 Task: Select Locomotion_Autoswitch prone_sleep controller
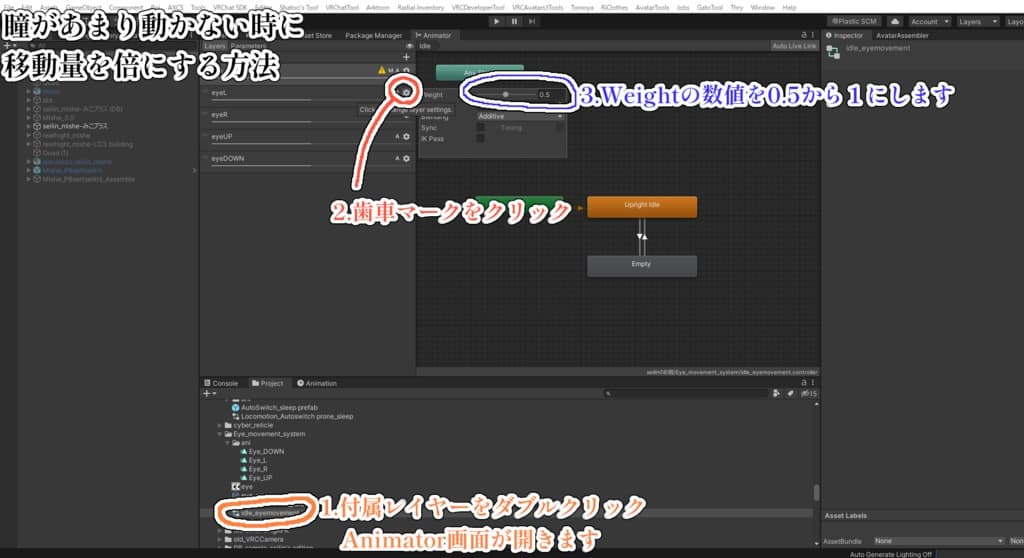click(293, 416)
